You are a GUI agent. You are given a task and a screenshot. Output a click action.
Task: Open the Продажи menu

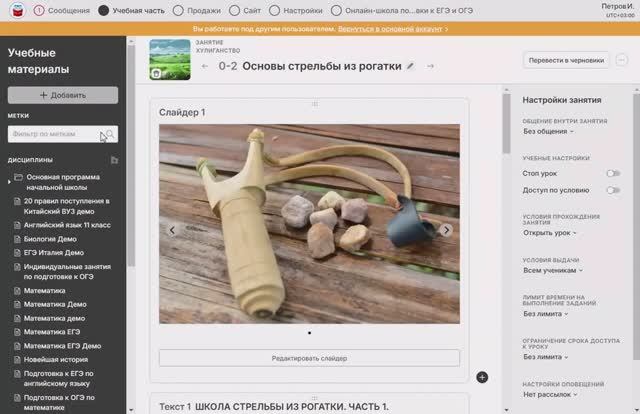point(200,10)
